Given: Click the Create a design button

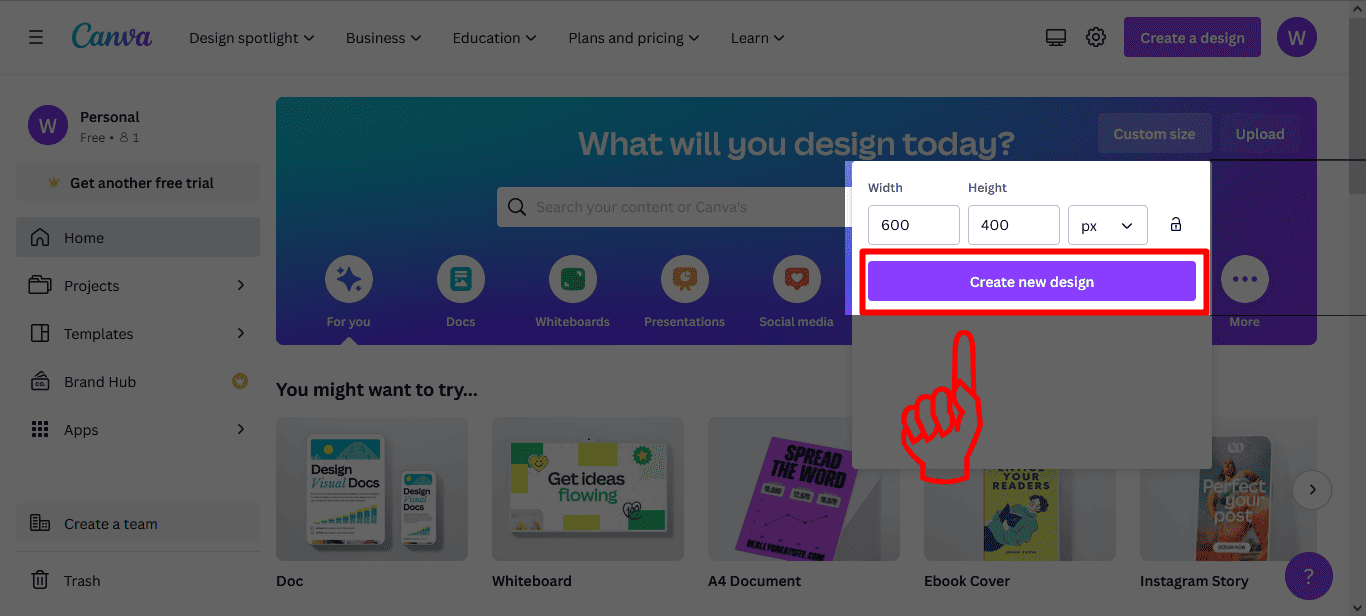Looking at the screenshot, I should pyautogui.click(x=1193, y=38).
